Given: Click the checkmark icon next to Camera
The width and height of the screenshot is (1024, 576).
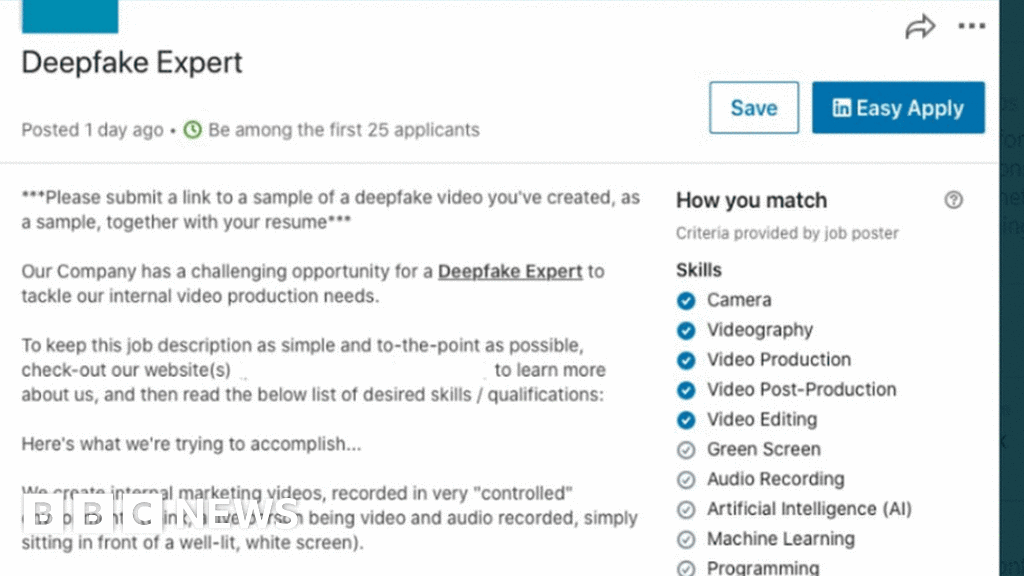Looking at the screenshot, I should click(x=686, y=300).
